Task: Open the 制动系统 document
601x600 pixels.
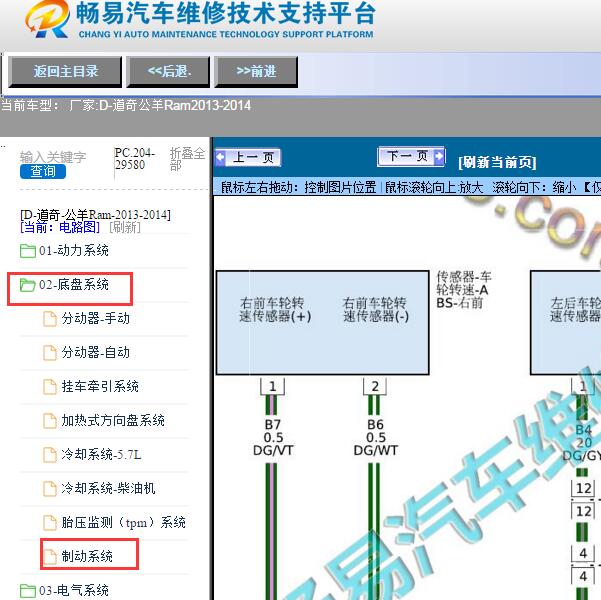Action: click(x=87, y=556)
